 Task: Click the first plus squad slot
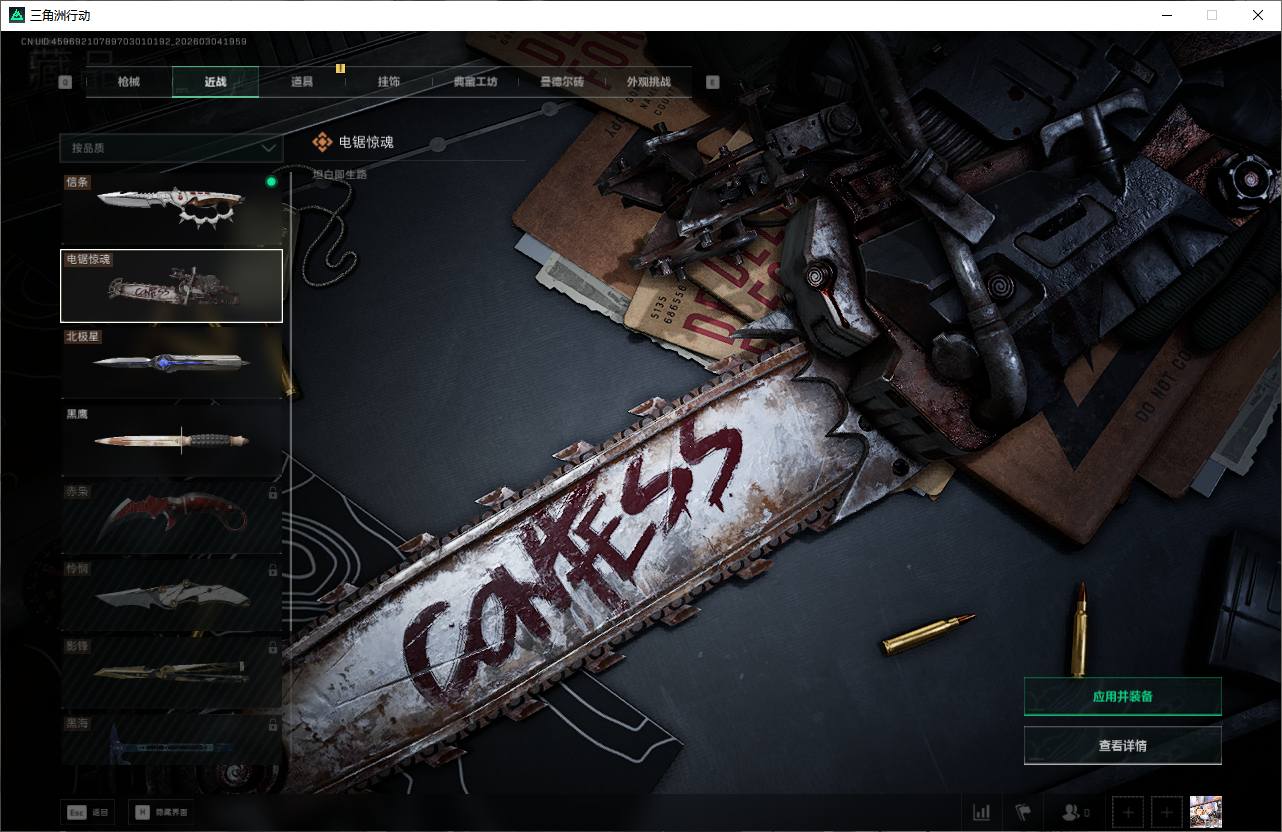coord(1128,812)
